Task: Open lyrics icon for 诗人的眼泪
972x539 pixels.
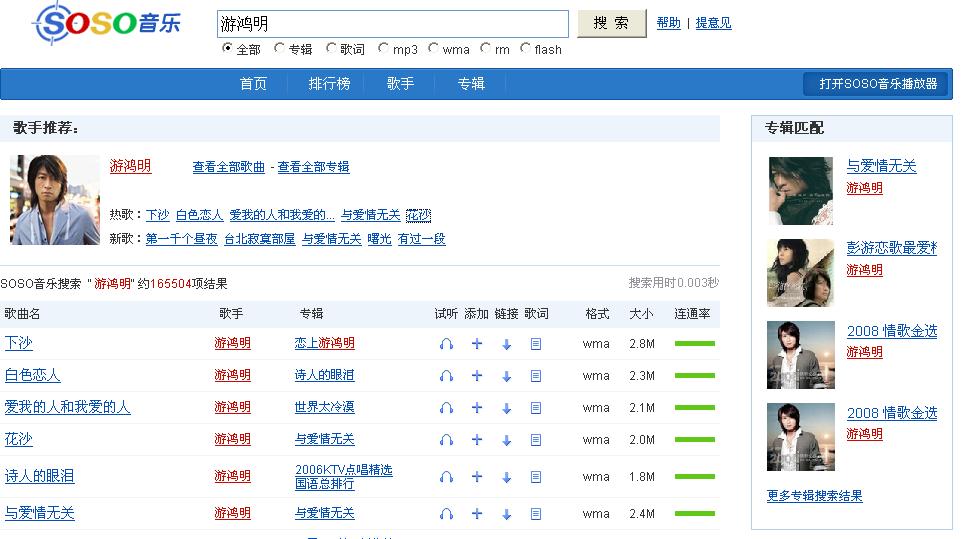Action: (x=536, y=477)
